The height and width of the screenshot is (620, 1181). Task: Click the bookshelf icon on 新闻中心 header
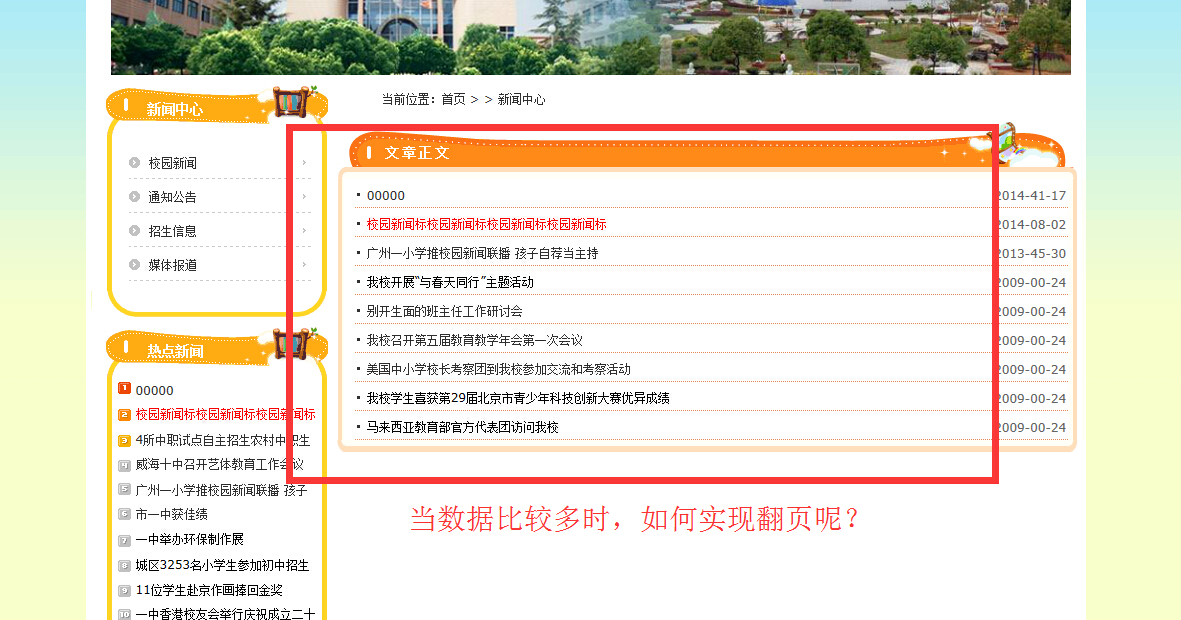[x=292, y=102]
